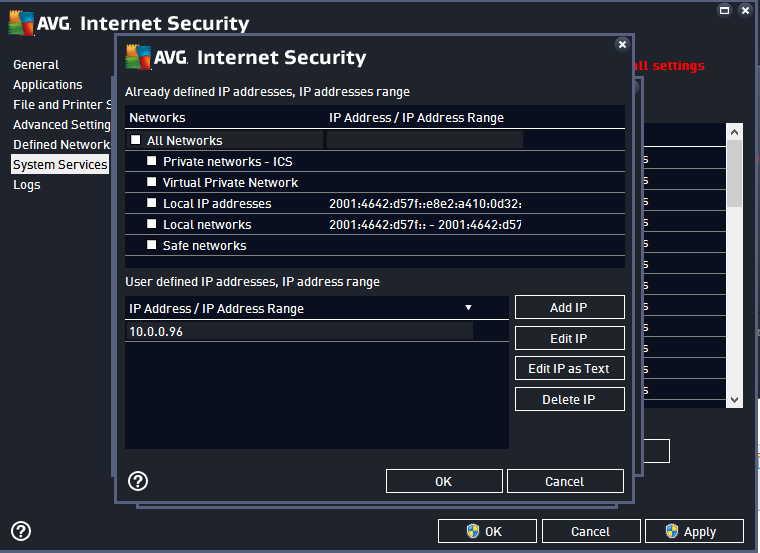Go to Applications in the sidebar
Image resolution: width=760 pixels, height=553 pixels.
pyautogui.click(x=48, y=85)
